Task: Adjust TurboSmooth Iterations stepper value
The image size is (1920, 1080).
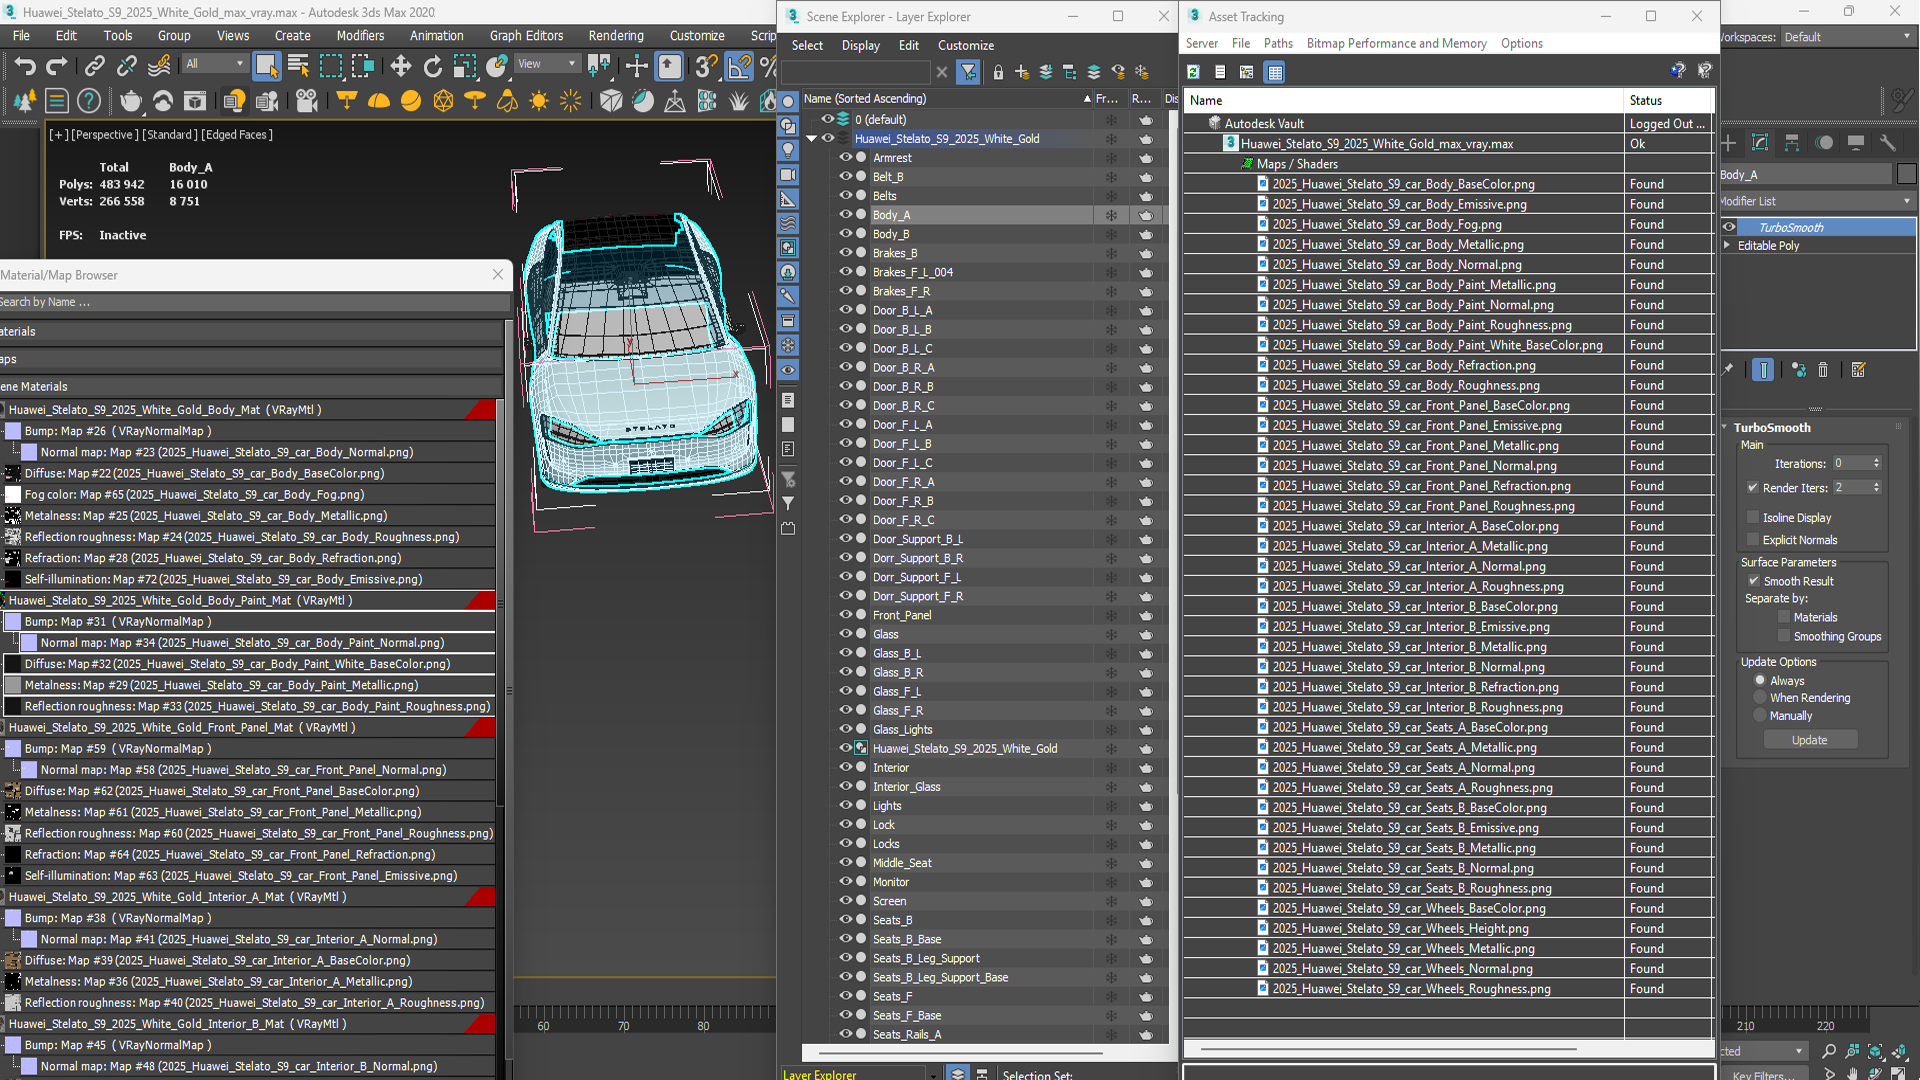Action: (1878, 463)
